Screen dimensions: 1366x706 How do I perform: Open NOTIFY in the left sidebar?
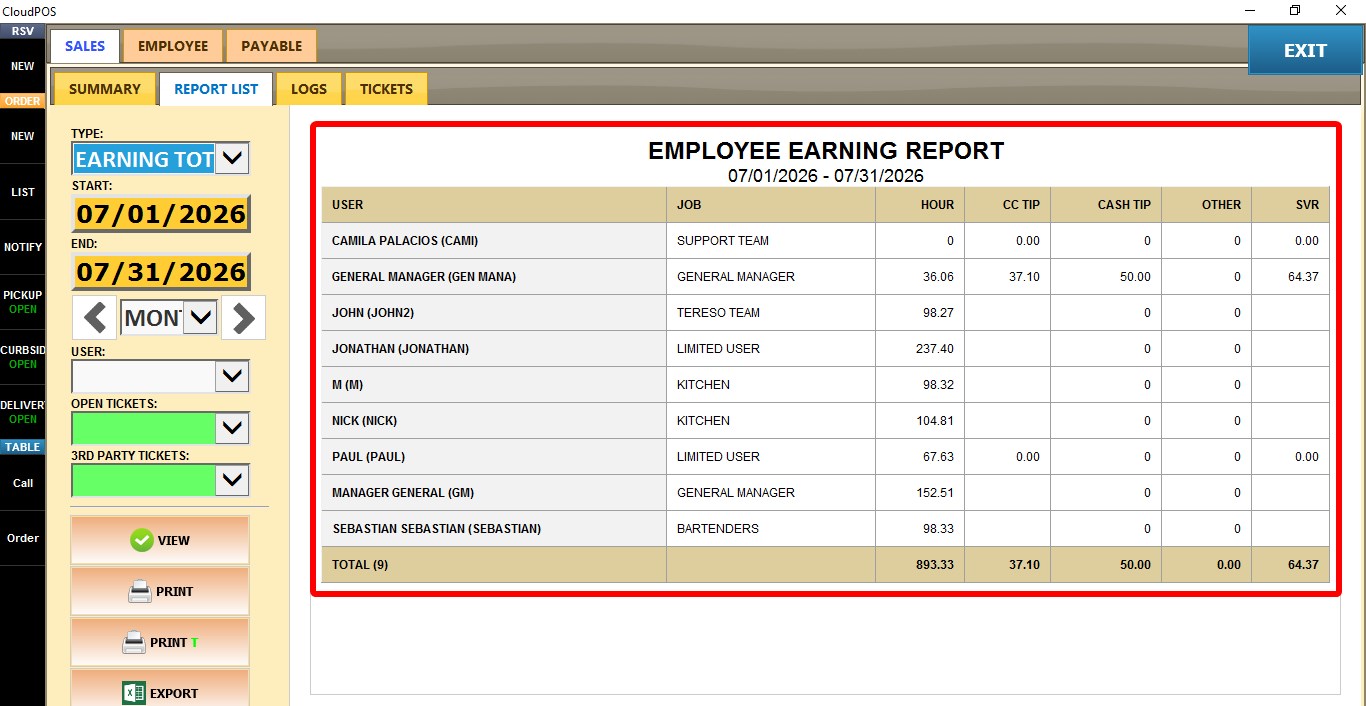22,247
